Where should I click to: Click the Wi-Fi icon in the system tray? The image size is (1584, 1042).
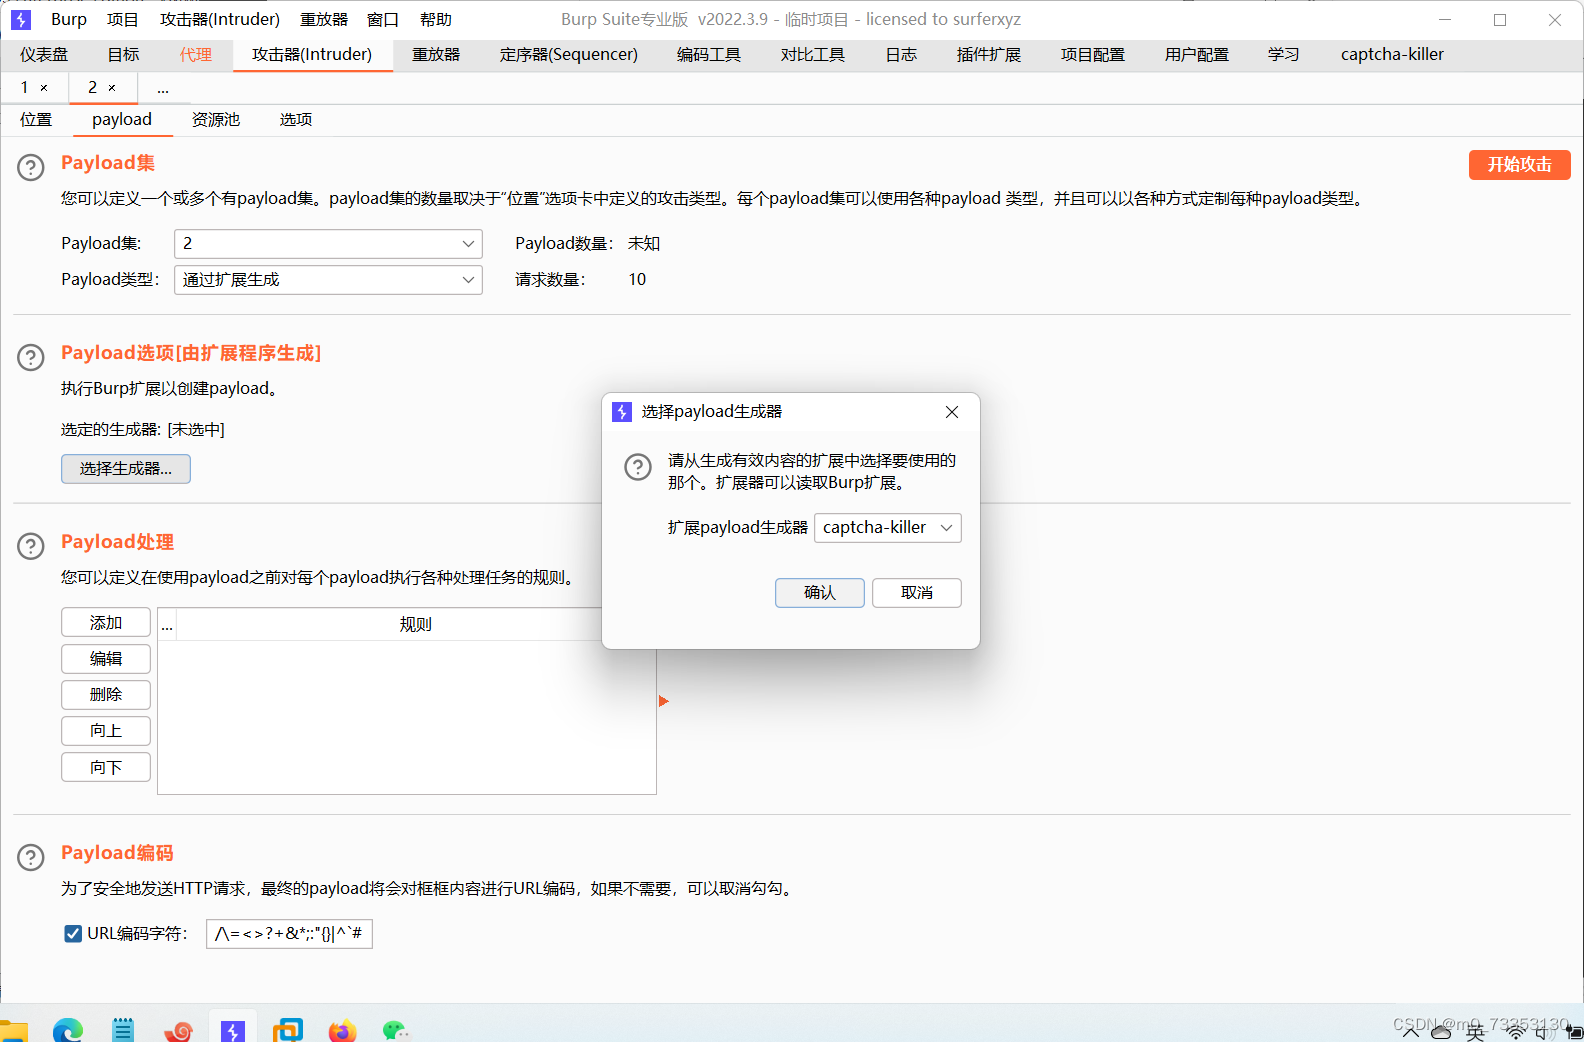1517,1032
